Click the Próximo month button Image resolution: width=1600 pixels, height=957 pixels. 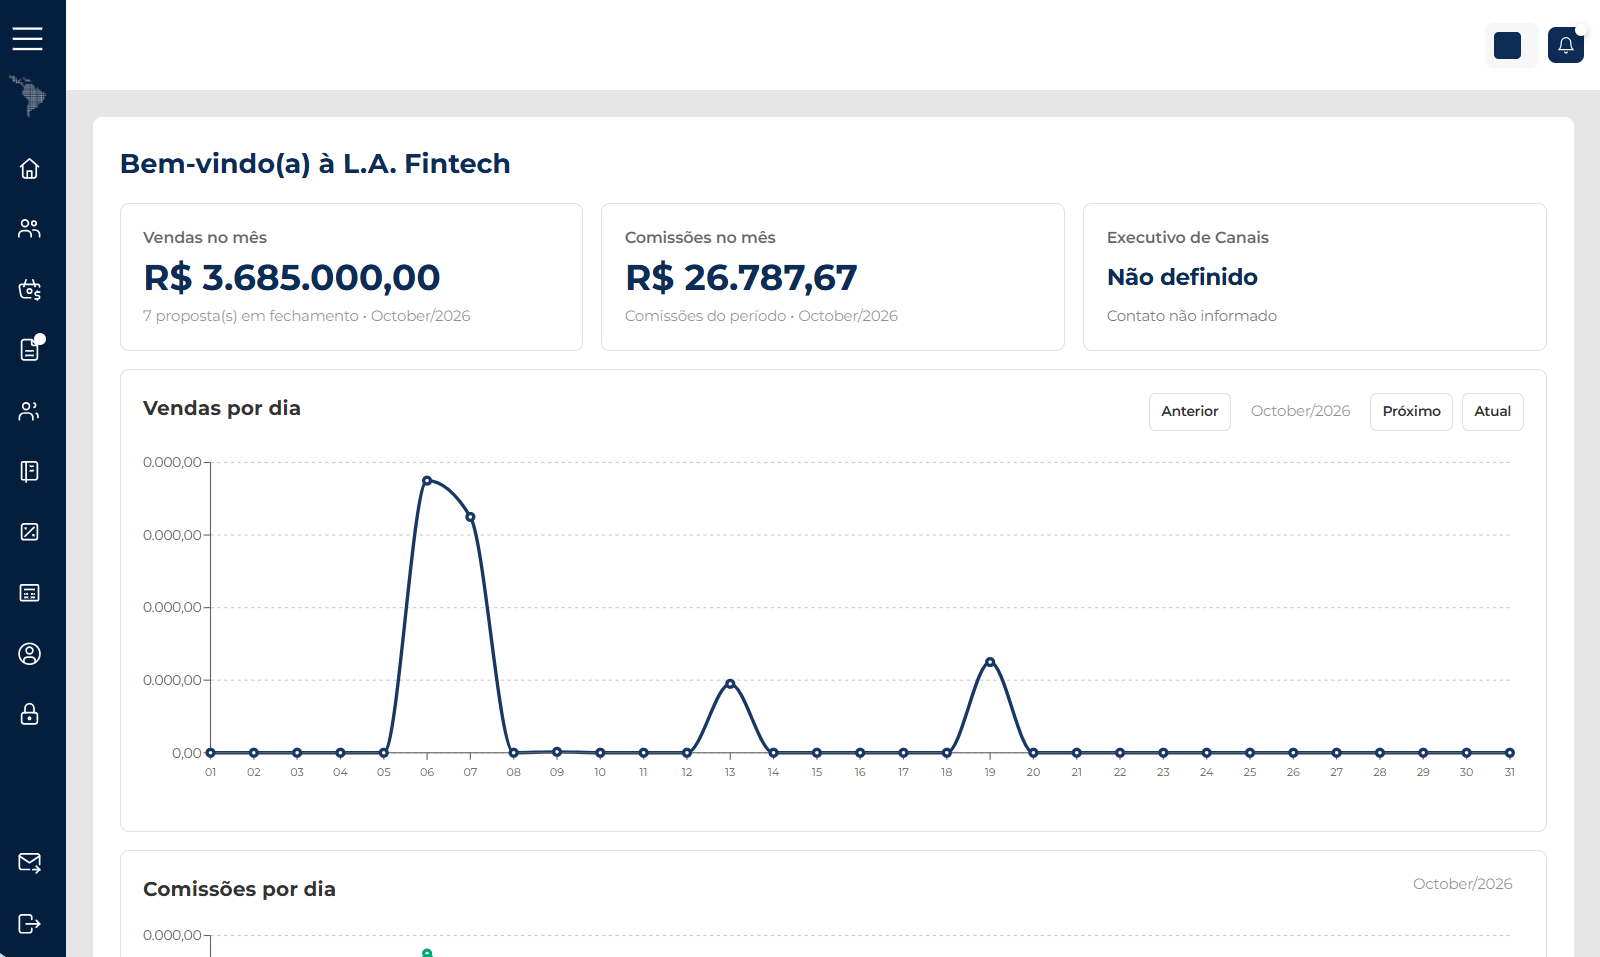click(1411, 412)
